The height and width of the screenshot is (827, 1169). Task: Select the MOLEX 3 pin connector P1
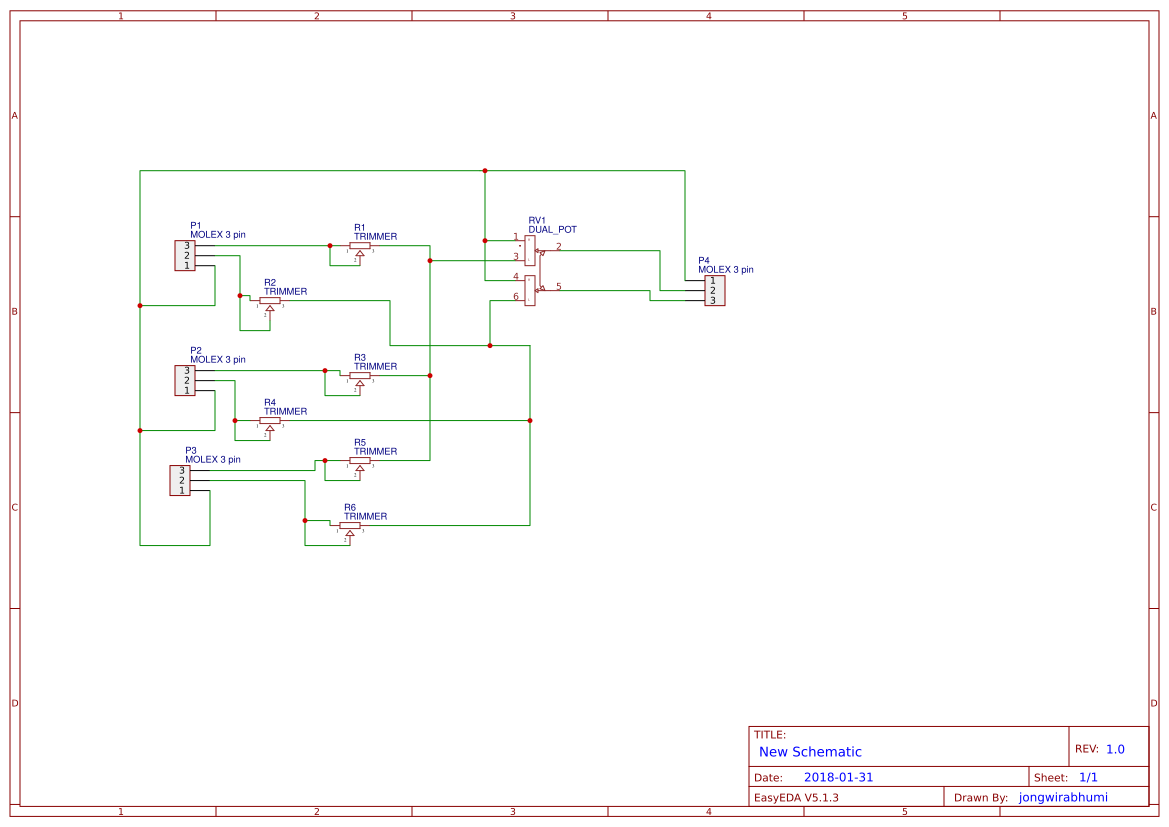(184, 255)
